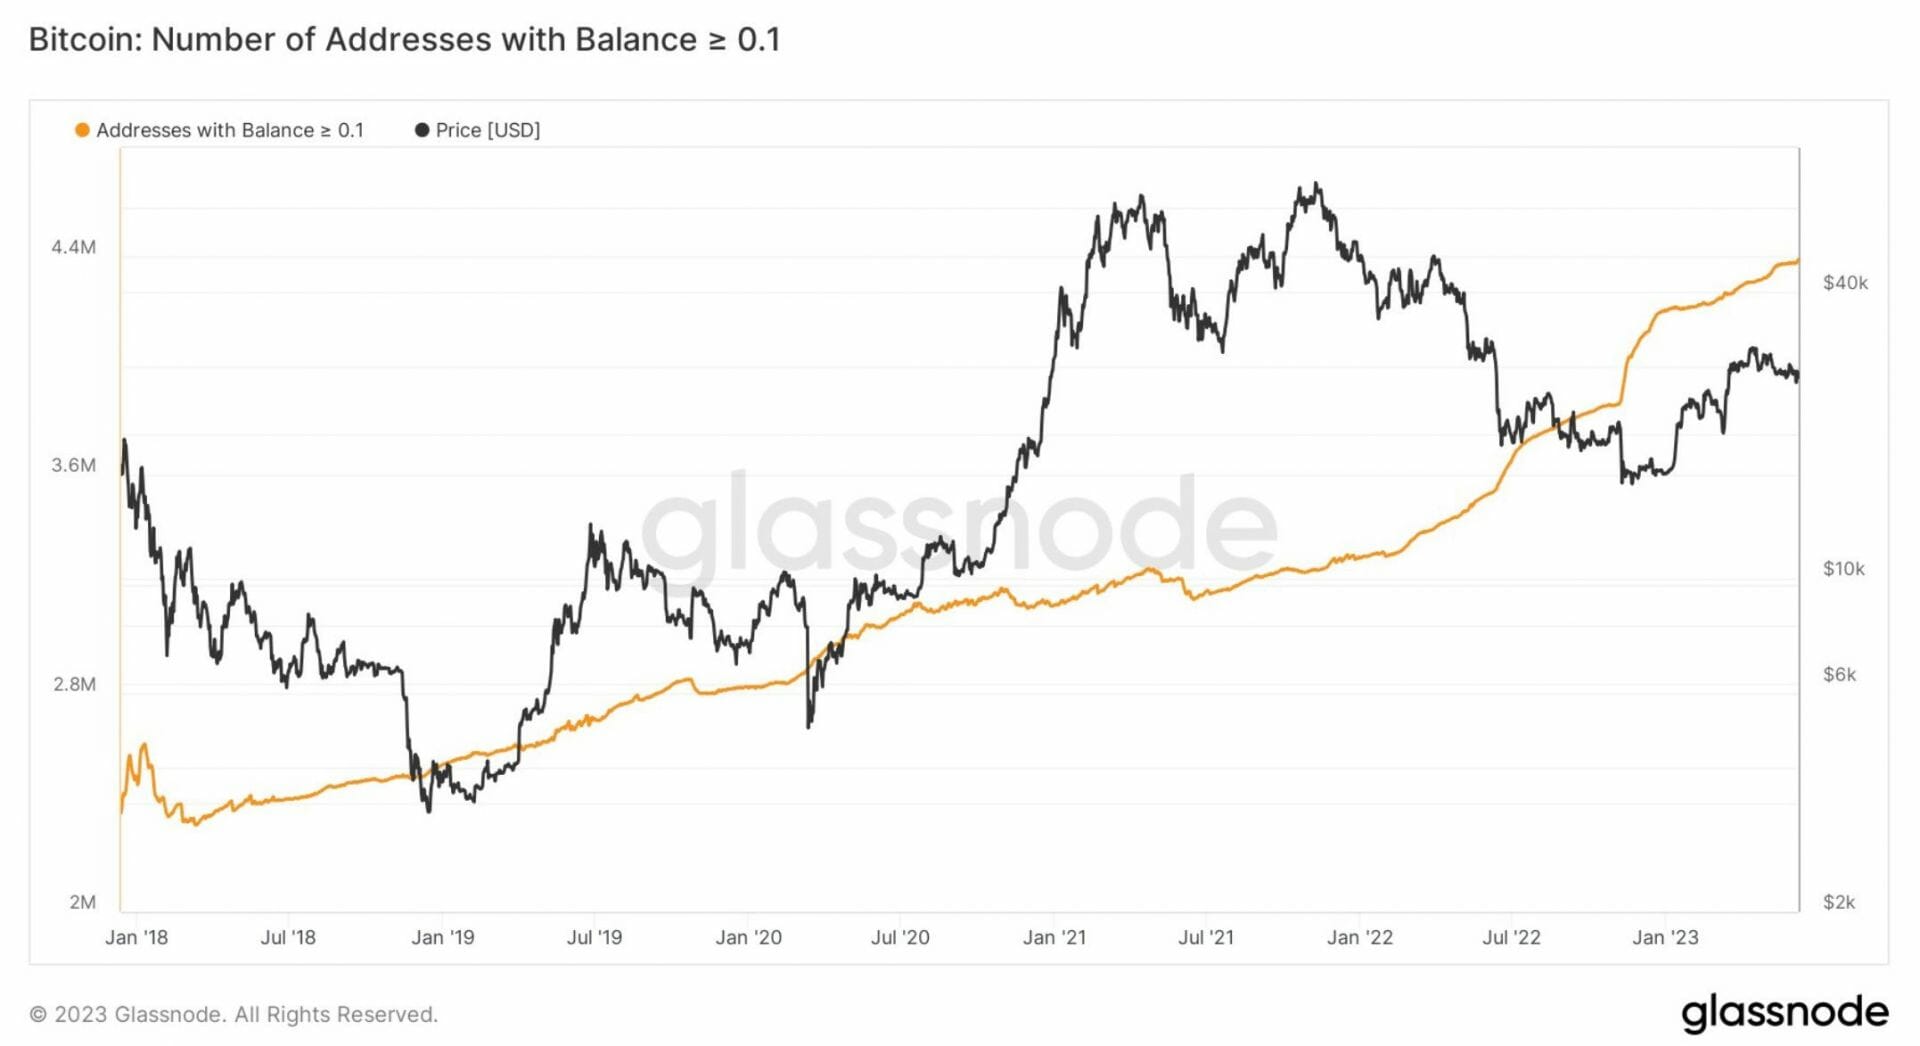1920x1046 pixels.
Task: Click the 4.4M left axis label
Action: point(74,247)
